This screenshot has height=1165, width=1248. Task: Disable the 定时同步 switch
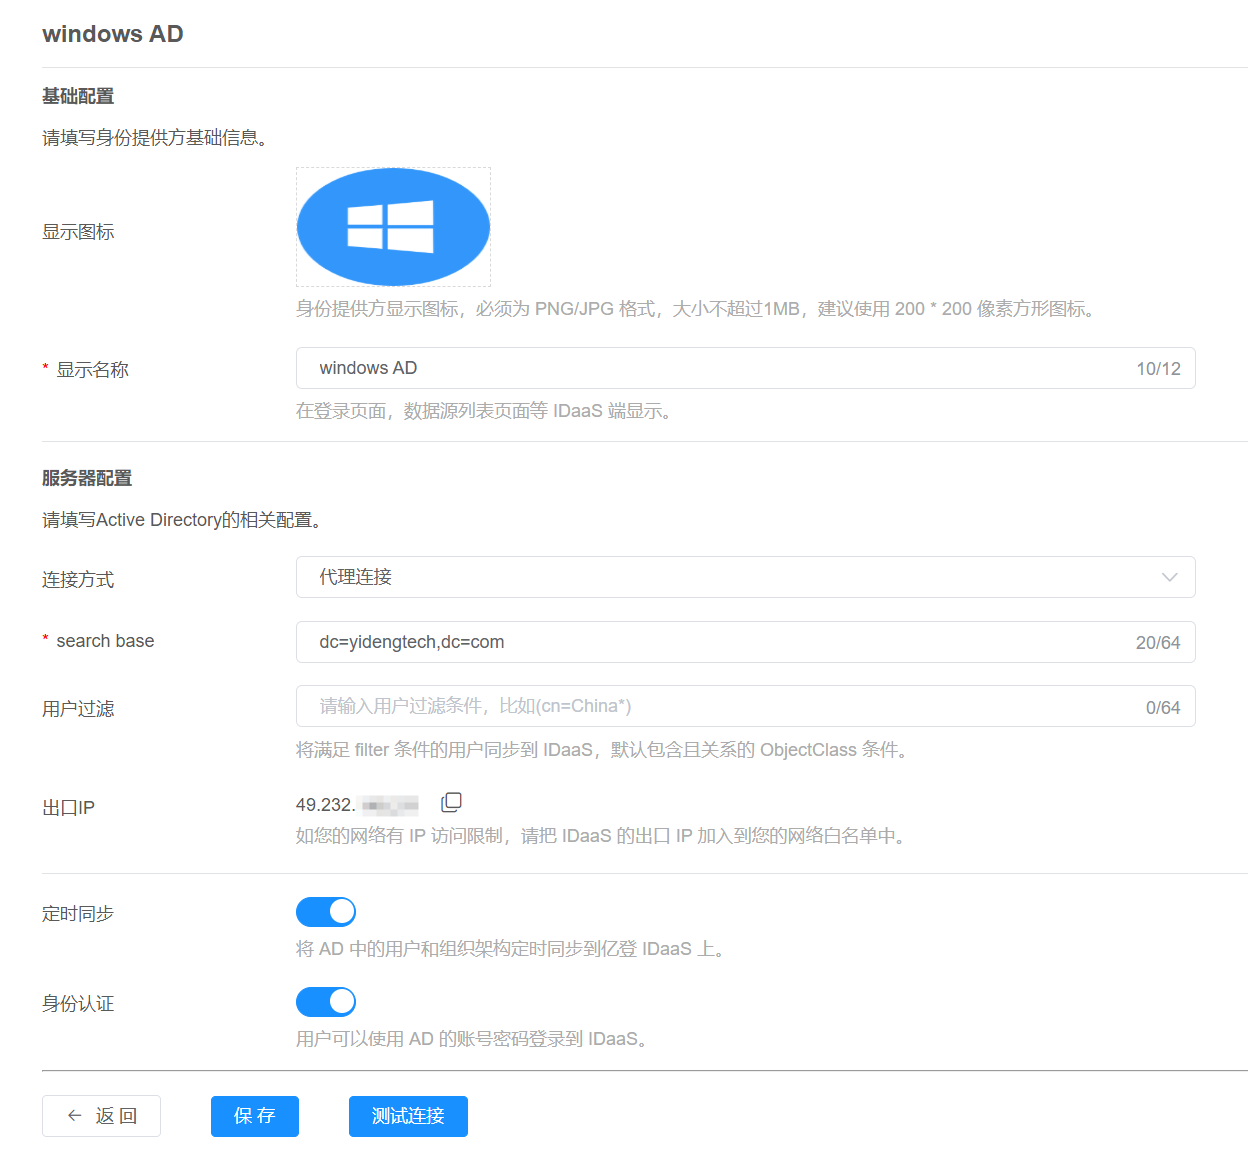(326, 912)
